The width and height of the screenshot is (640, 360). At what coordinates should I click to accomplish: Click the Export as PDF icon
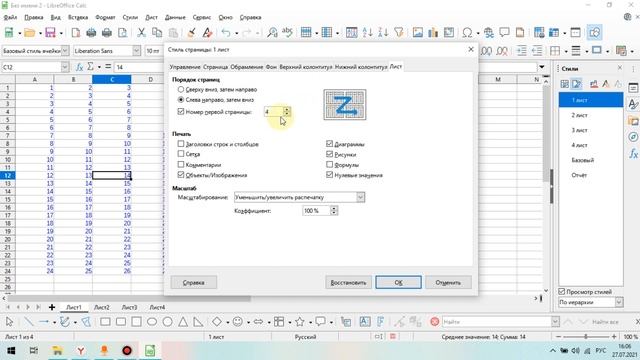pyautogui.click(x=76, y=33)
